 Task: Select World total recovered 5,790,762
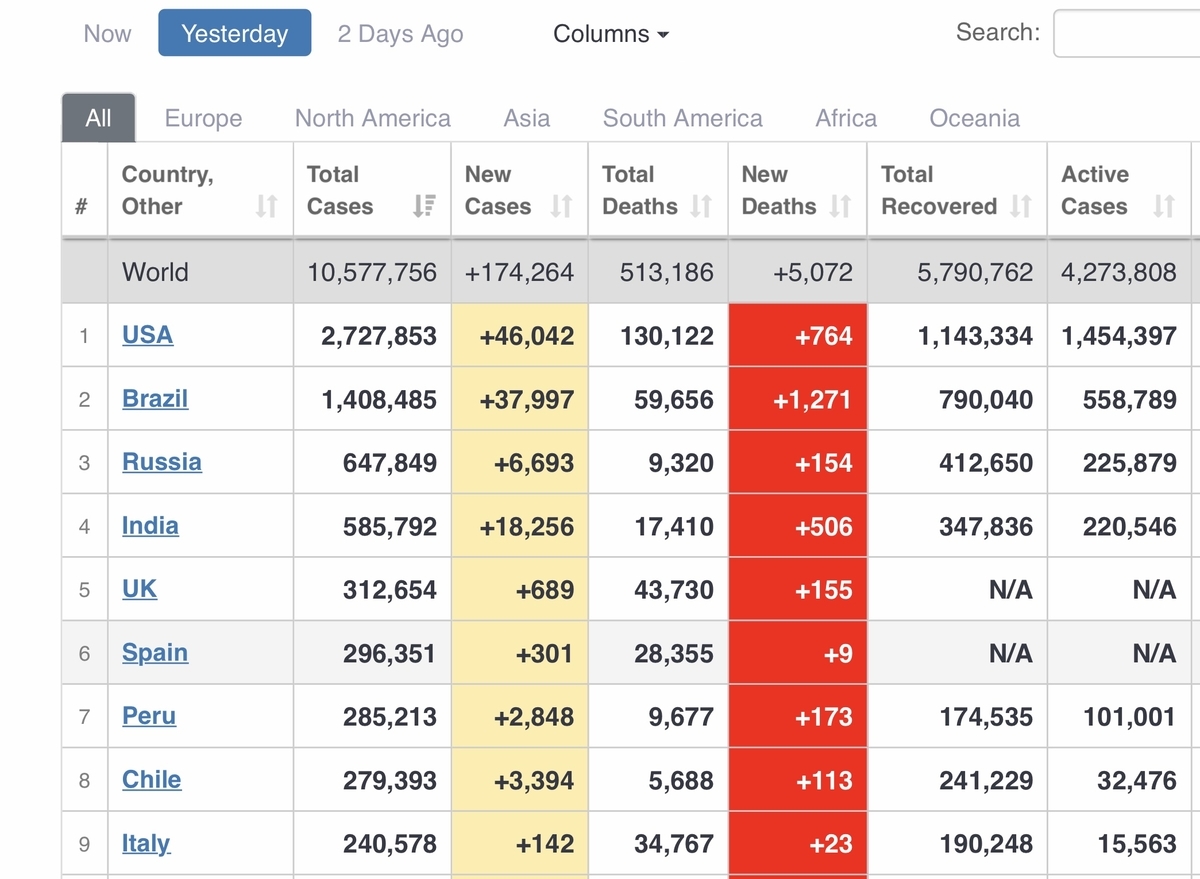coord(975,272)
